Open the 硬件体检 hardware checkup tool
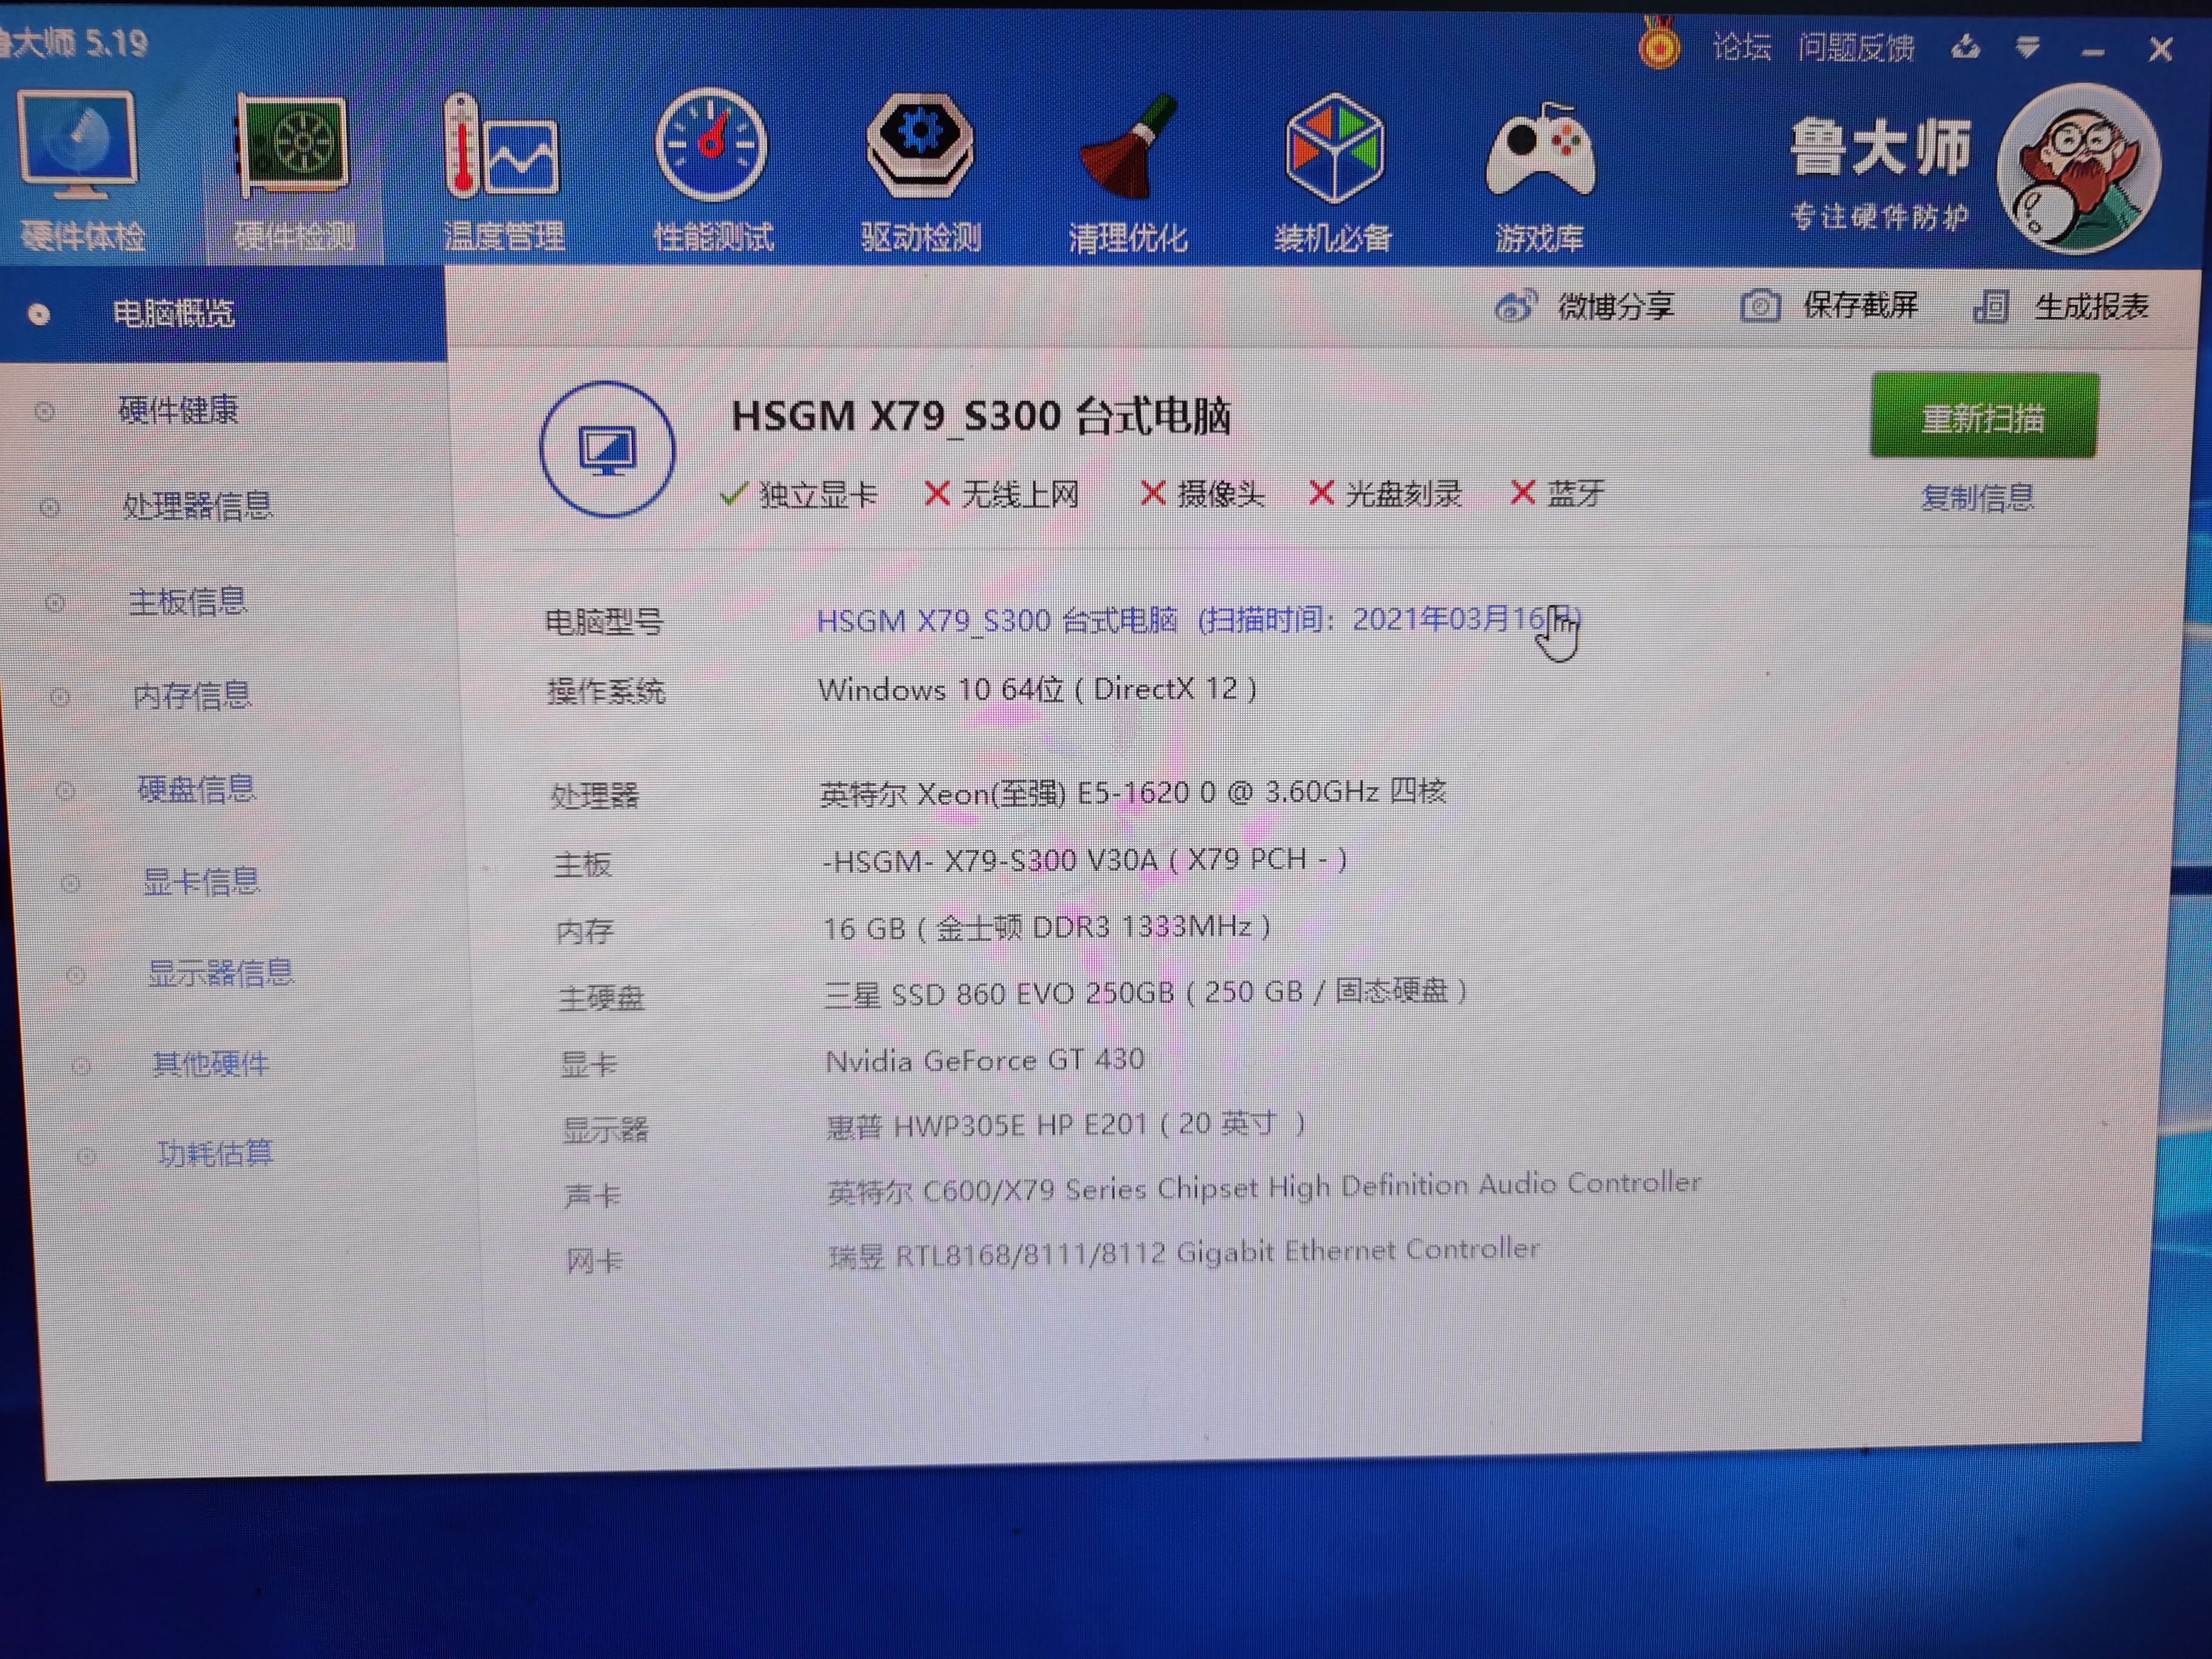 tap(80, 170)
